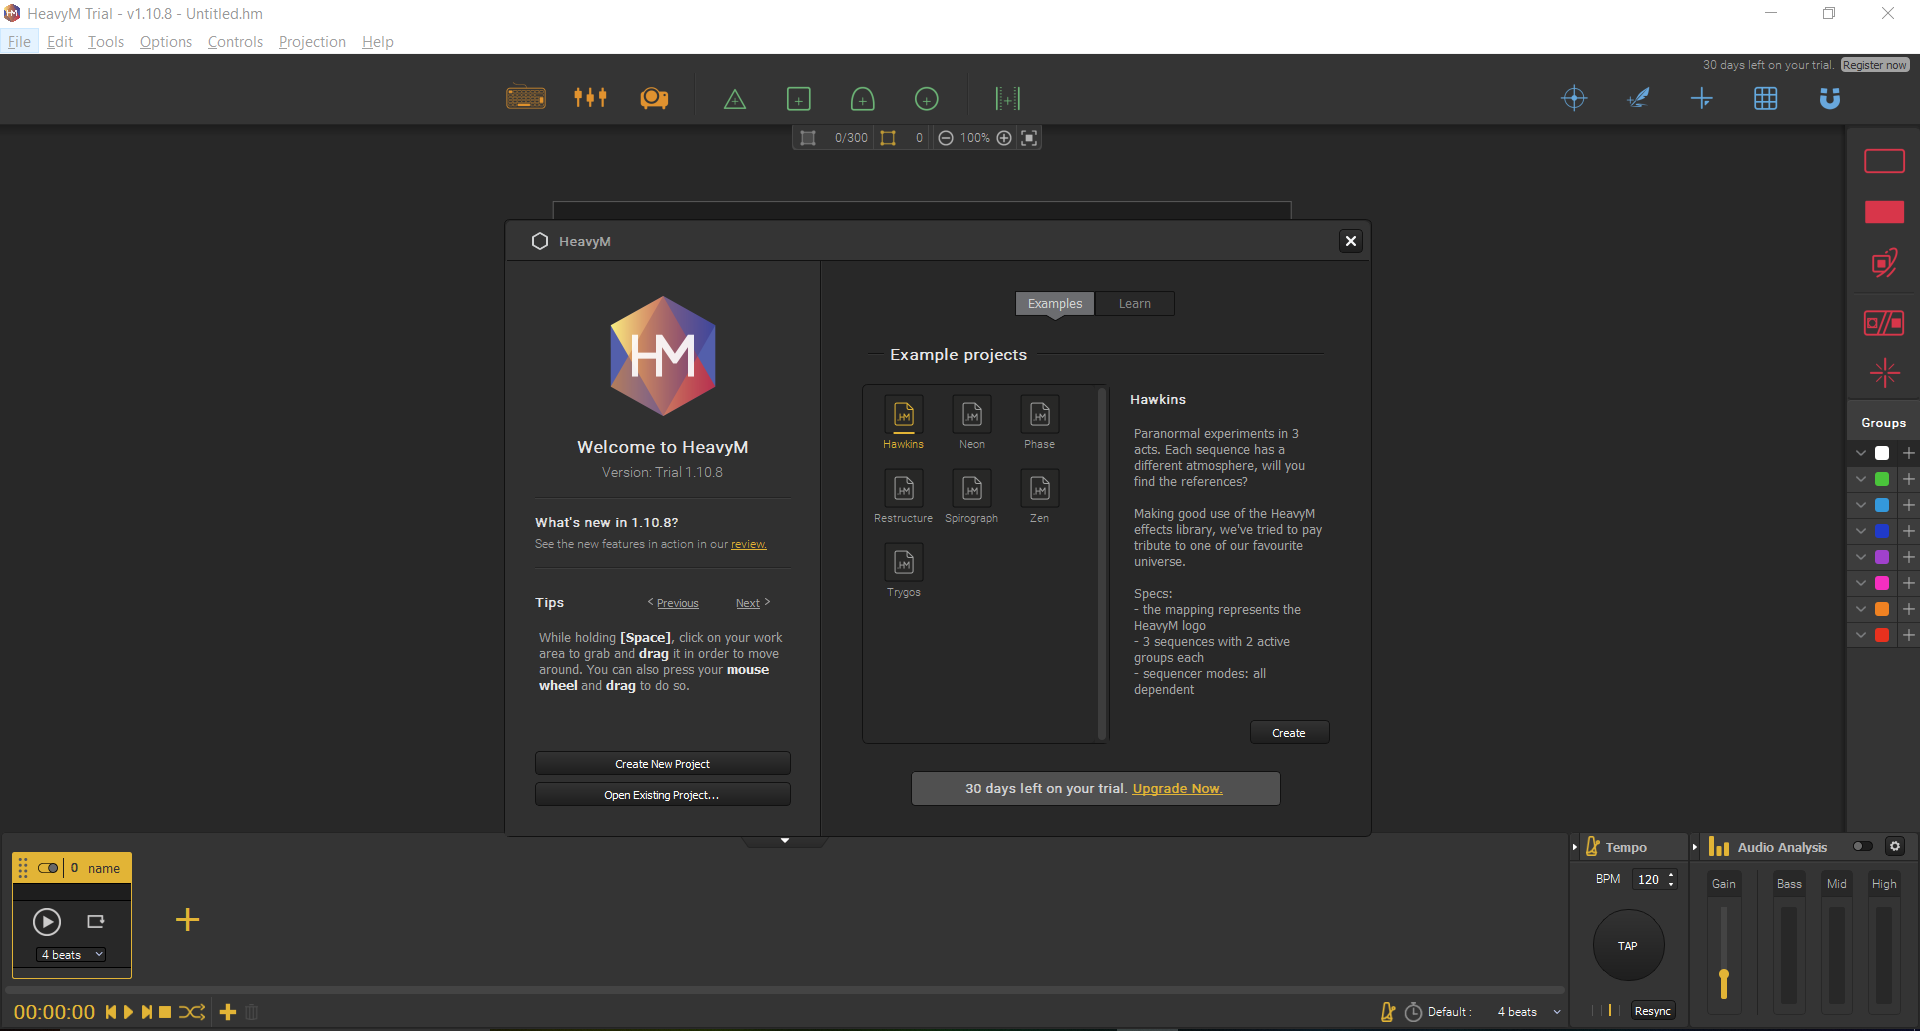Open the 4 beats dropdown in the player
Image resolution: width=1920 pixels, height=1031 pixels.
pyautogui.click(x=70, y=955)
